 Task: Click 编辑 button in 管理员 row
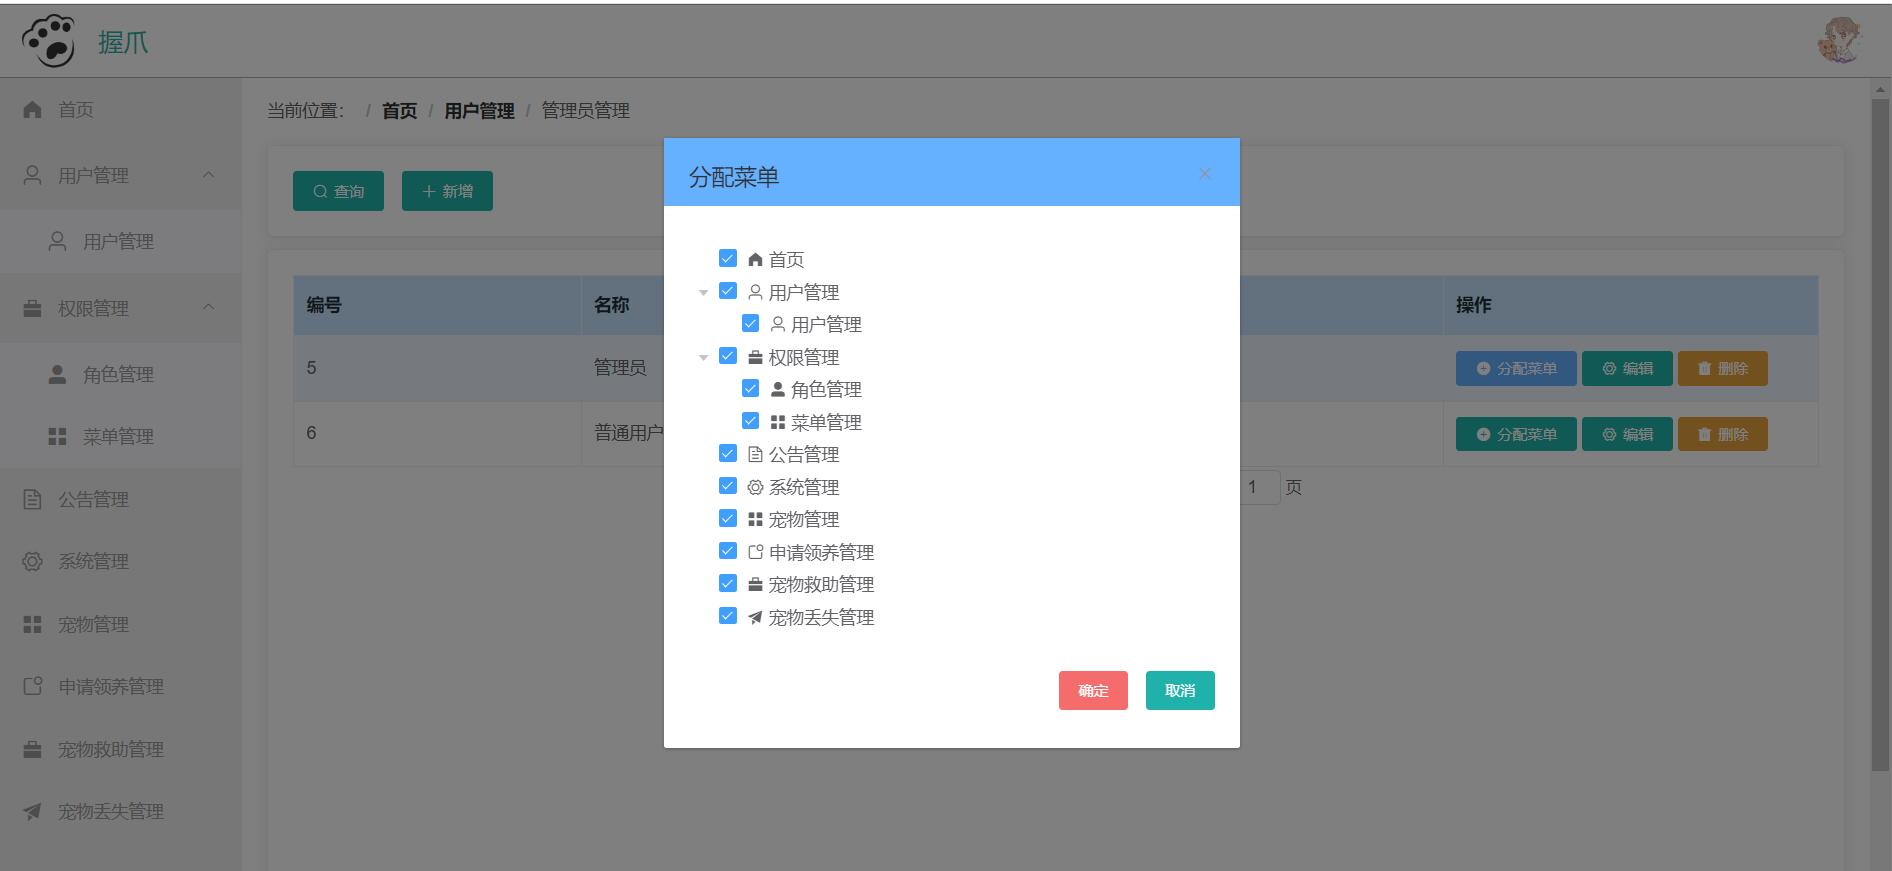click(1627, 368)
